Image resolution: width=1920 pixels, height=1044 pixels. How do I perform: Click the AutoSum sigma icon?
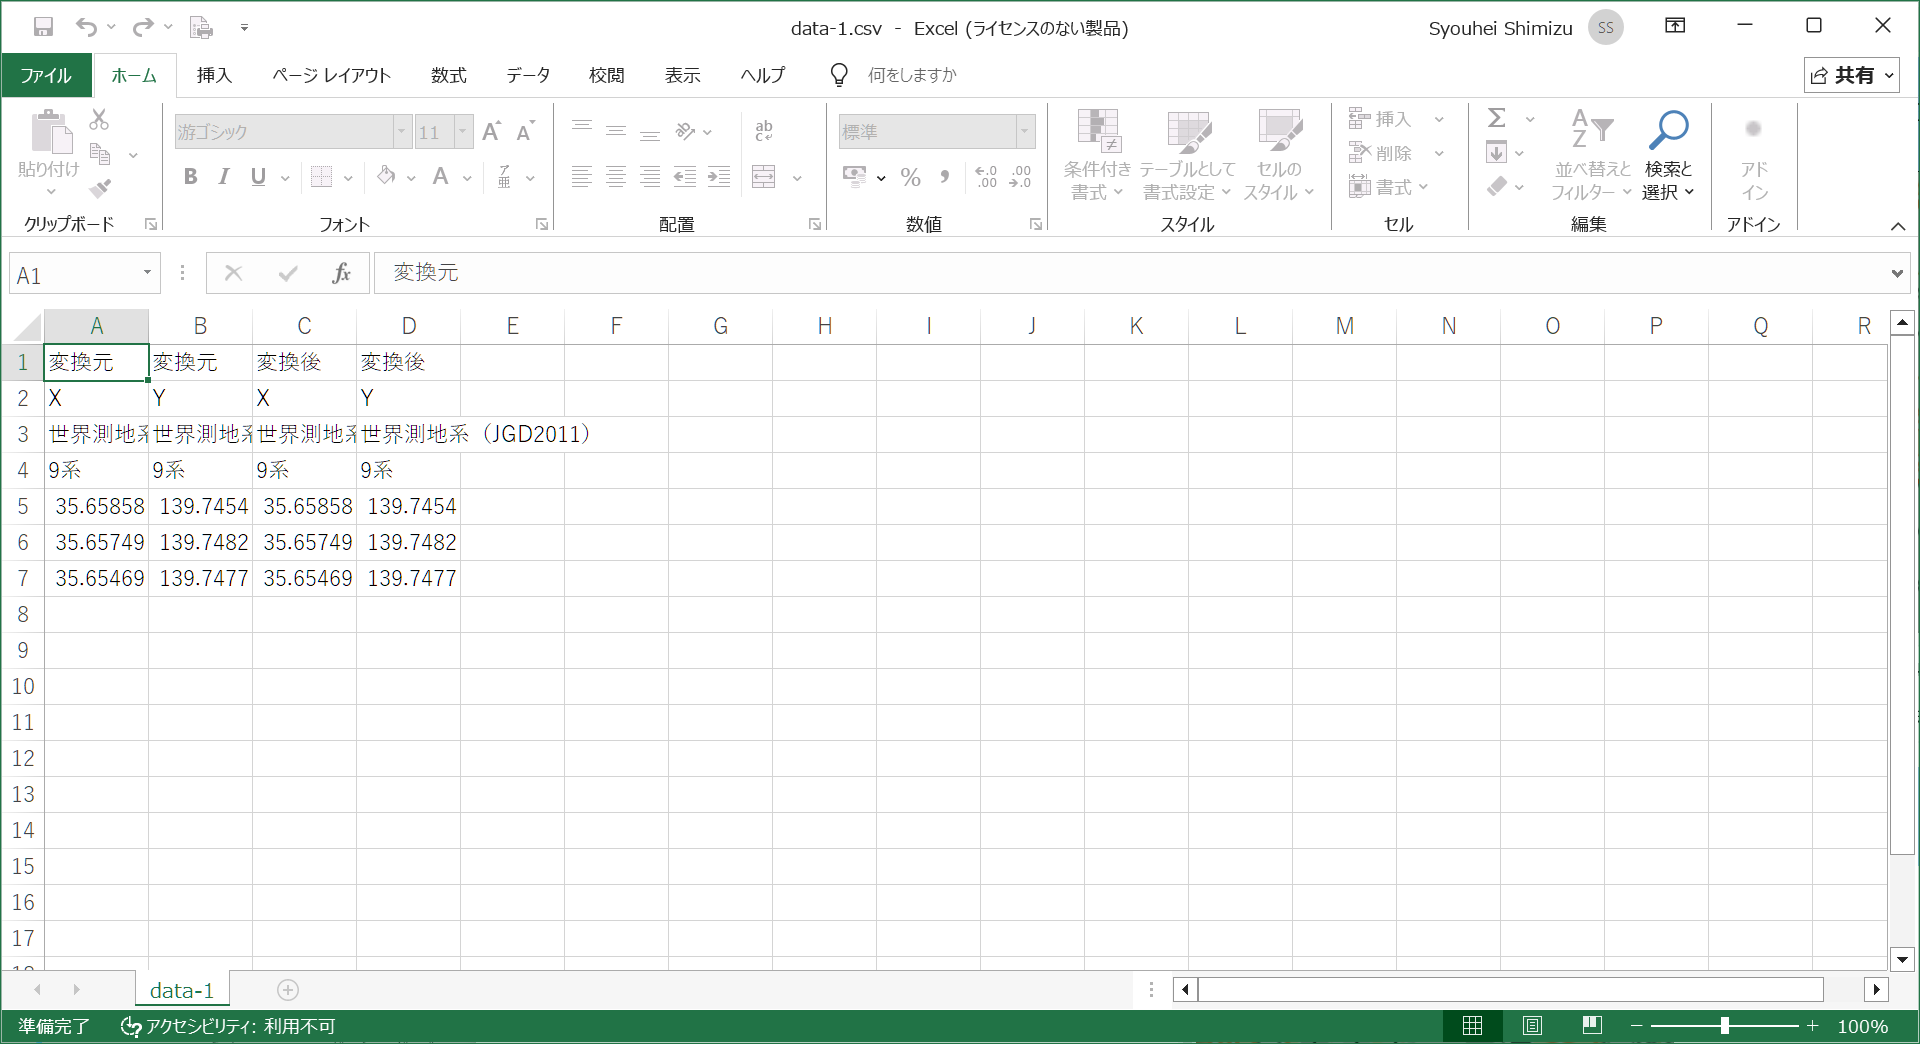click(x=1497, y=118)
